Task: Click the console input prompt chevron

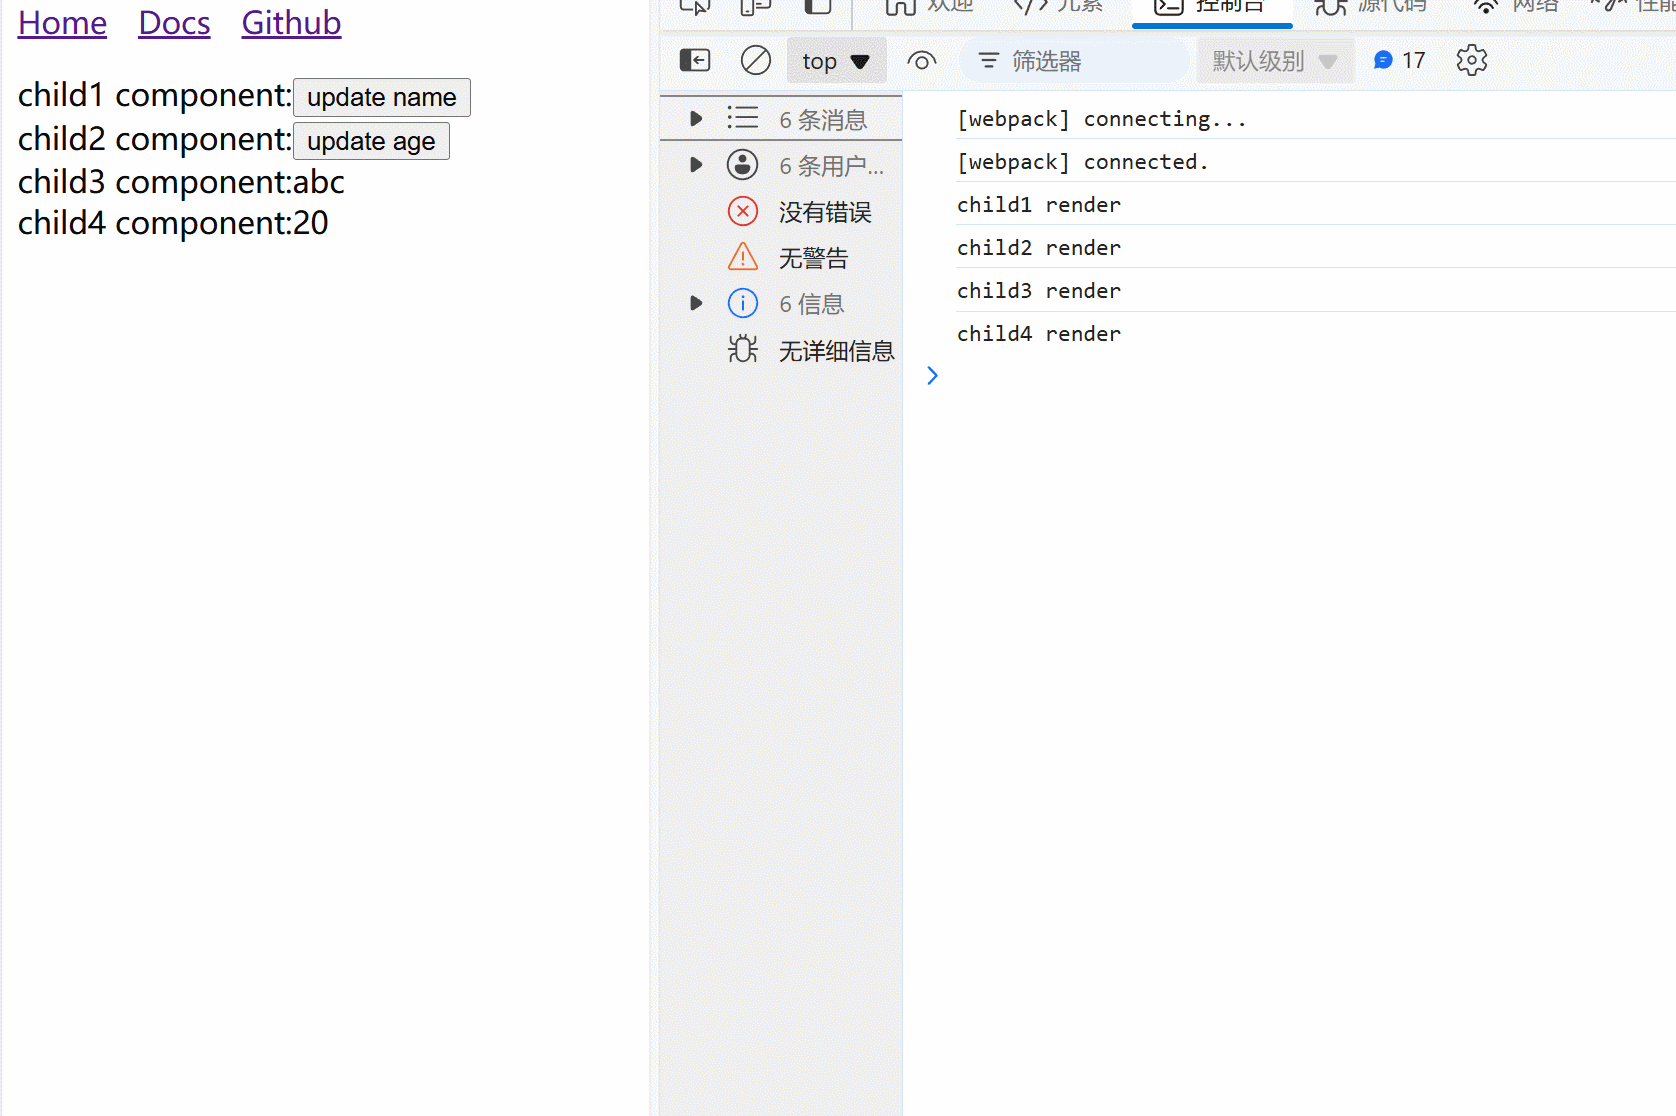Action: 932,375
